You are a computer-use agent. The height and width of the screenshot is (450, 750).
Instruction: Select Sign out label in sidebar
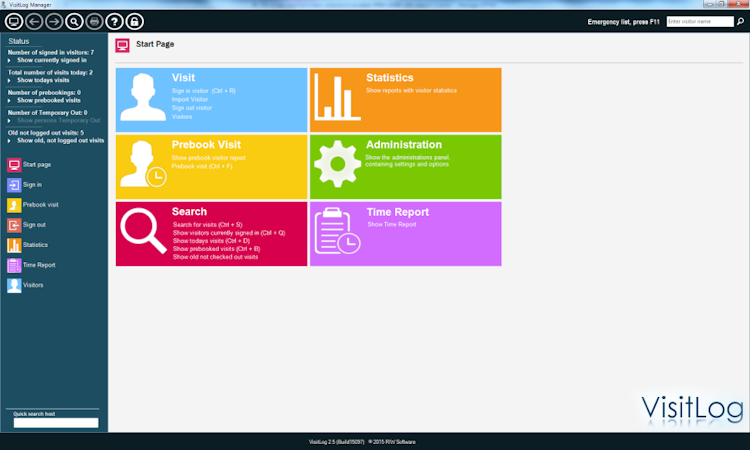pyautogui.click(x=34, y=225)
